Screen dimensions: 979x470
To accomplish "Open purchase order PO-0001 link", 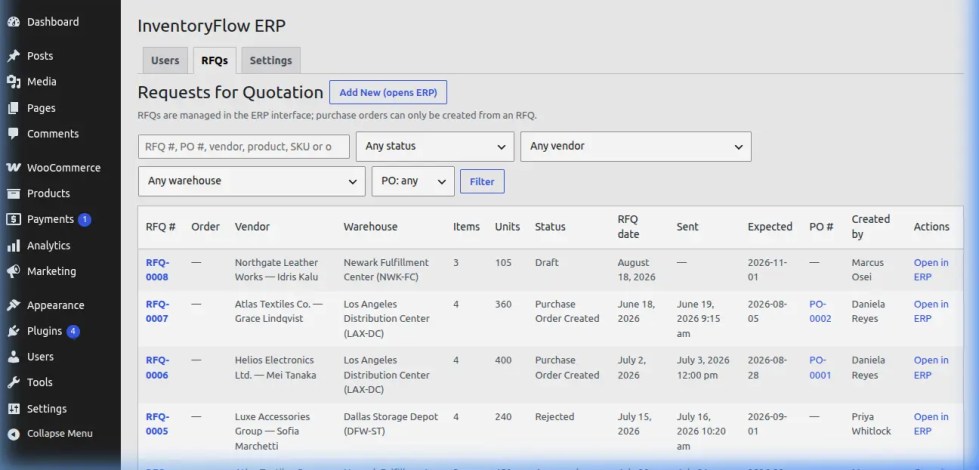I will (x=820, y=368).
